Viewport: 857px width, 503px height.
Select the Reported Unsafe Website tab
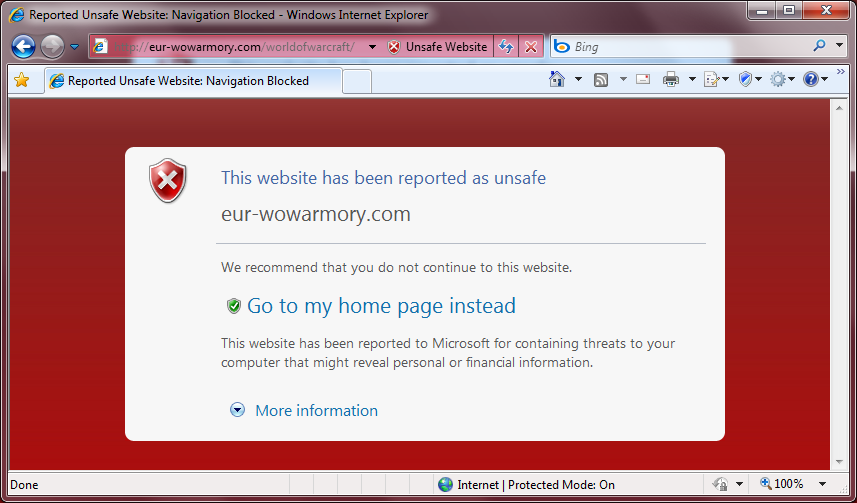point(193,81)
